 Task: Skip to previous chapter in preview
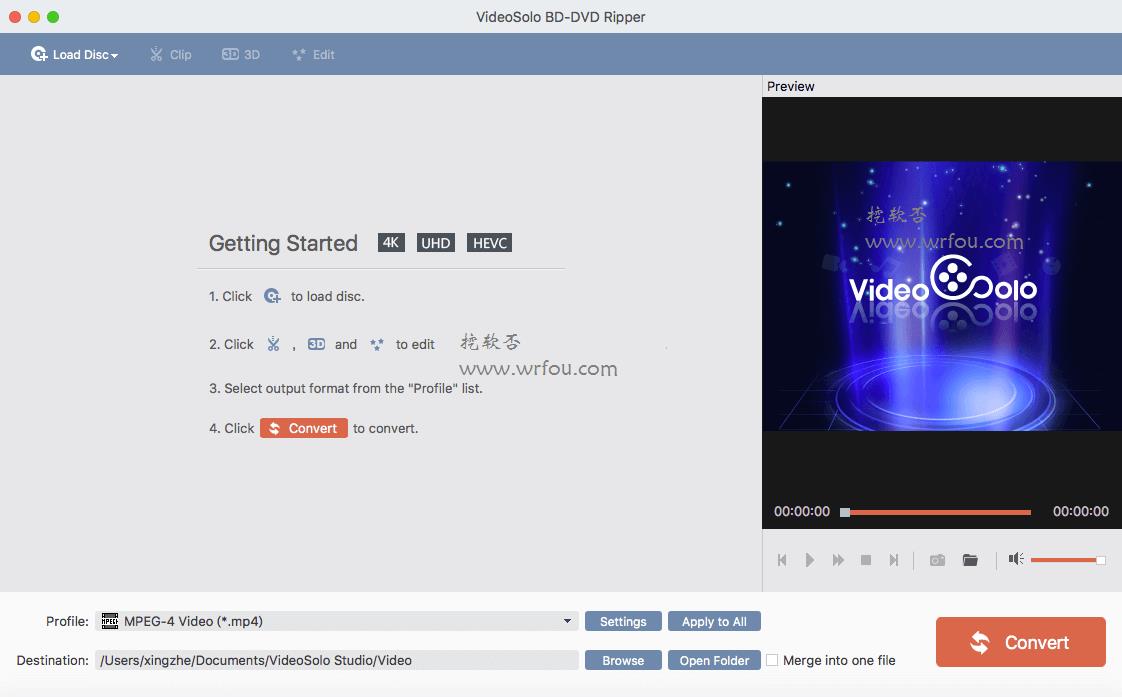pos(782,560)
